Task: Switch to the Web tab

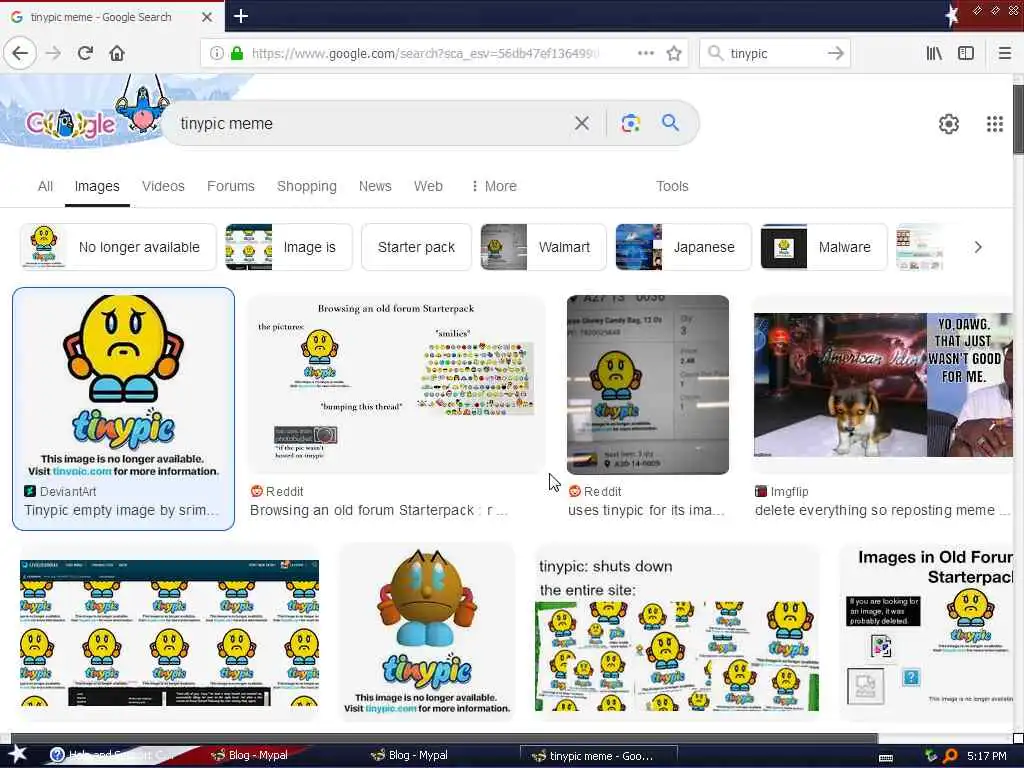Action: click(x=428, y=186)
